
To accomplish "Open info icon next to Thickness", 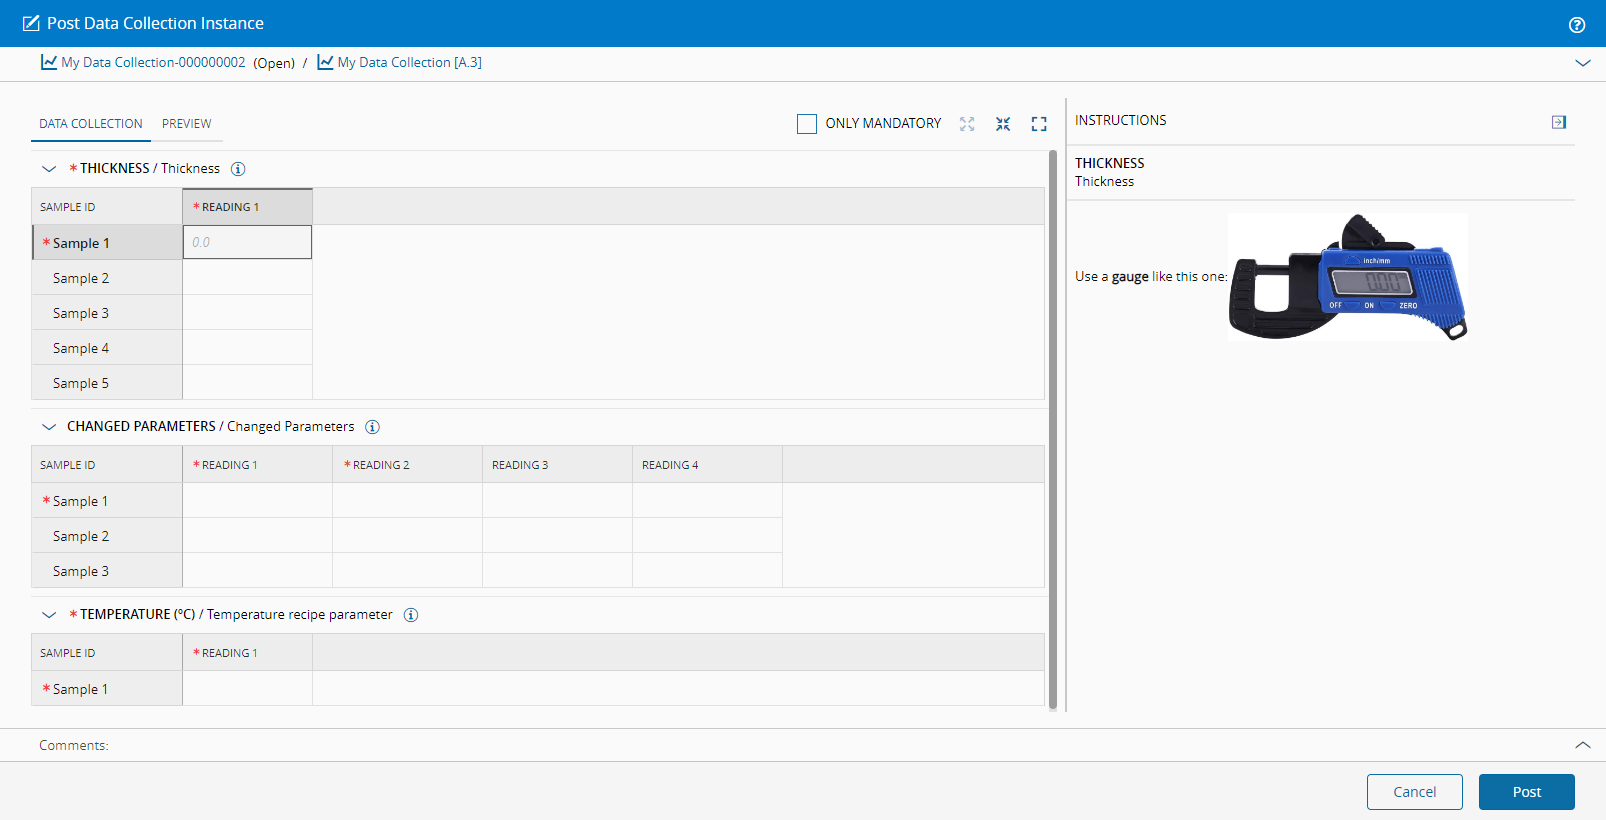I will point(238,169).
